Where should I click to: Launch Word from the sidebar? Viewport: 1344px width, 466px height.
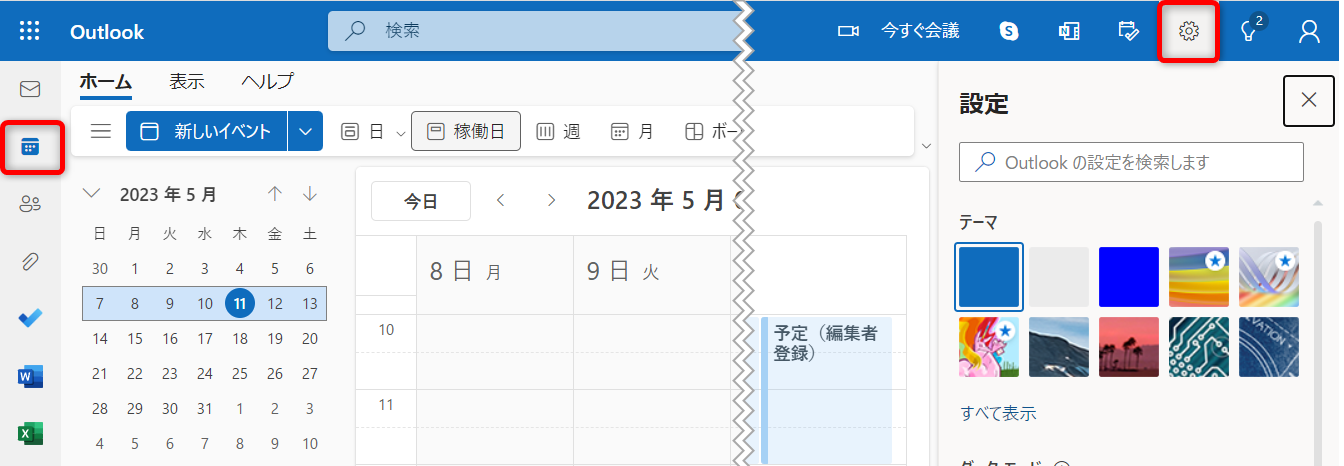(30, 377)
